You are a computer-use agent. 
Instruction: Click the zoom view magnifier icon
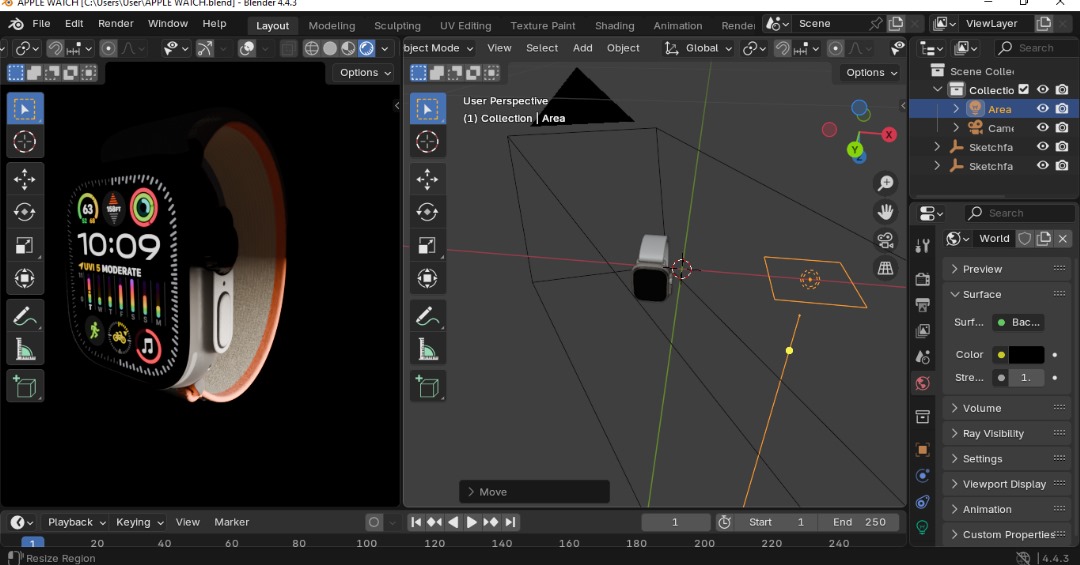point(885,183)
